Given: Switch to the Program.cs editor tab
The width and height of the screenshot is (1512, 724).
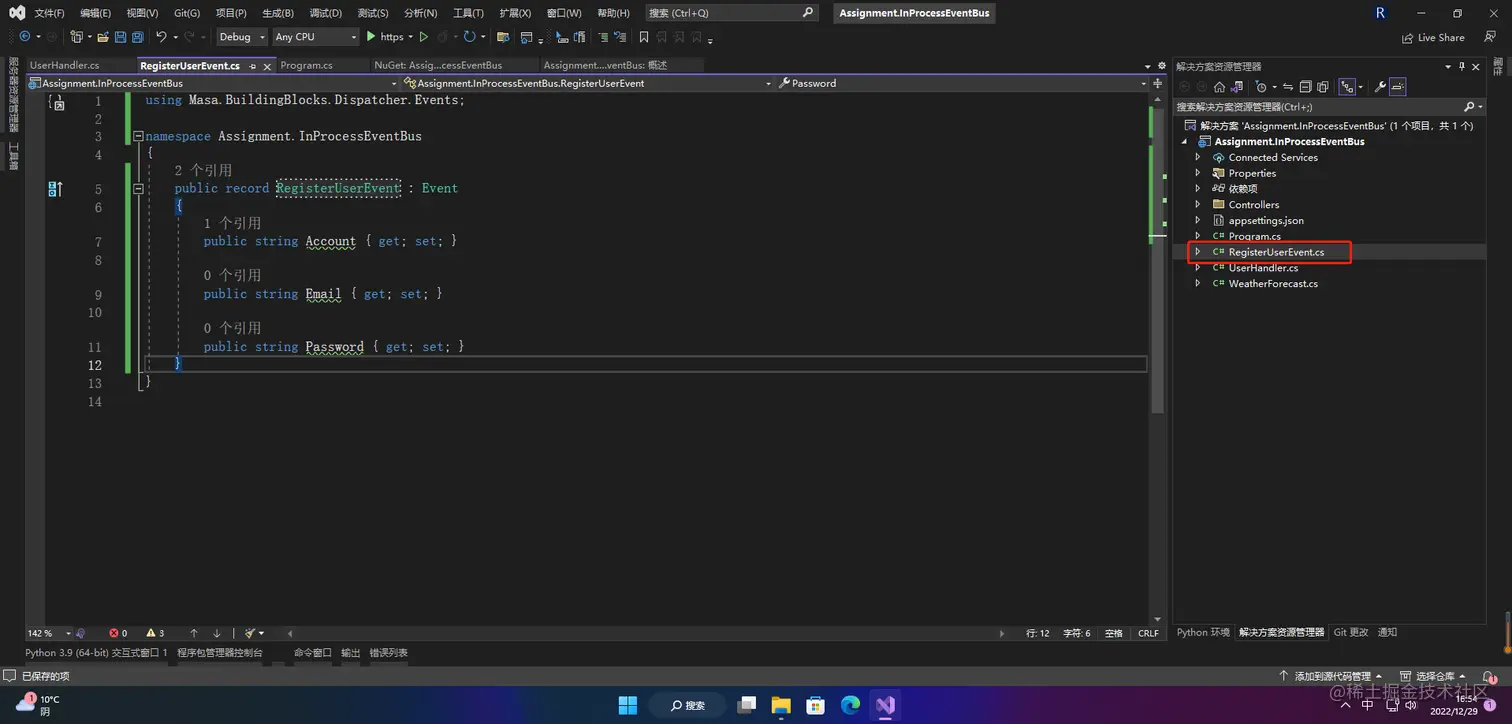Looking at the screenshot, I should pos(306,65).
